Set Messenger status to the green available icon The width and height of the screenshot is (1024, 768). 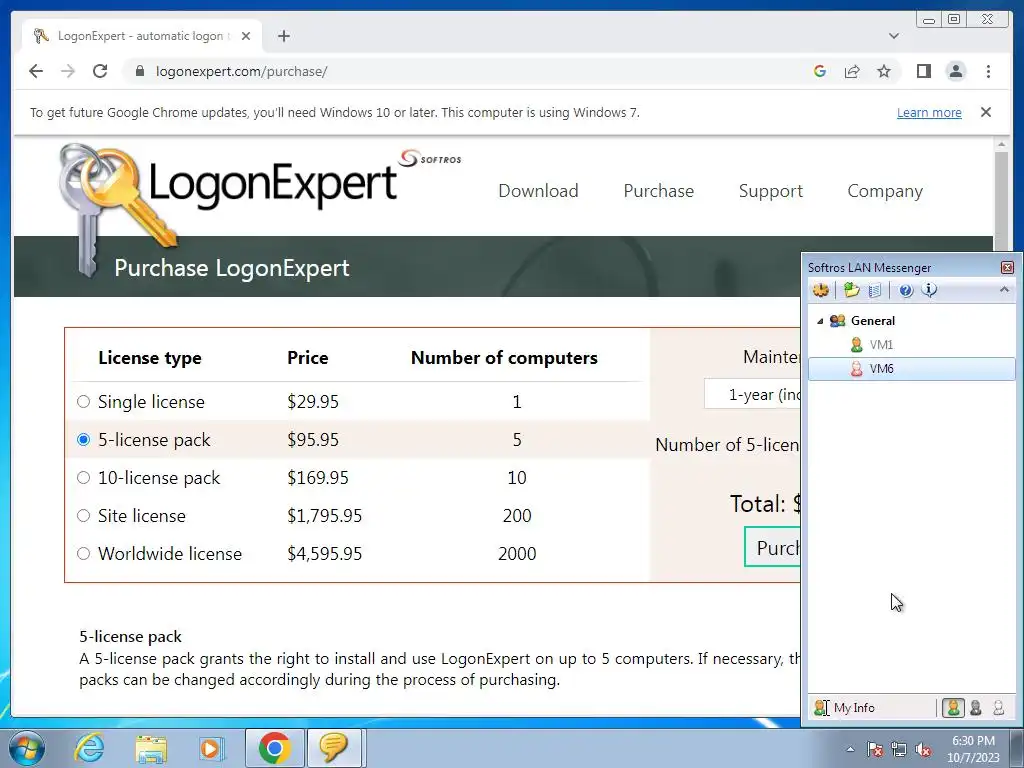[x=953, y=707]
